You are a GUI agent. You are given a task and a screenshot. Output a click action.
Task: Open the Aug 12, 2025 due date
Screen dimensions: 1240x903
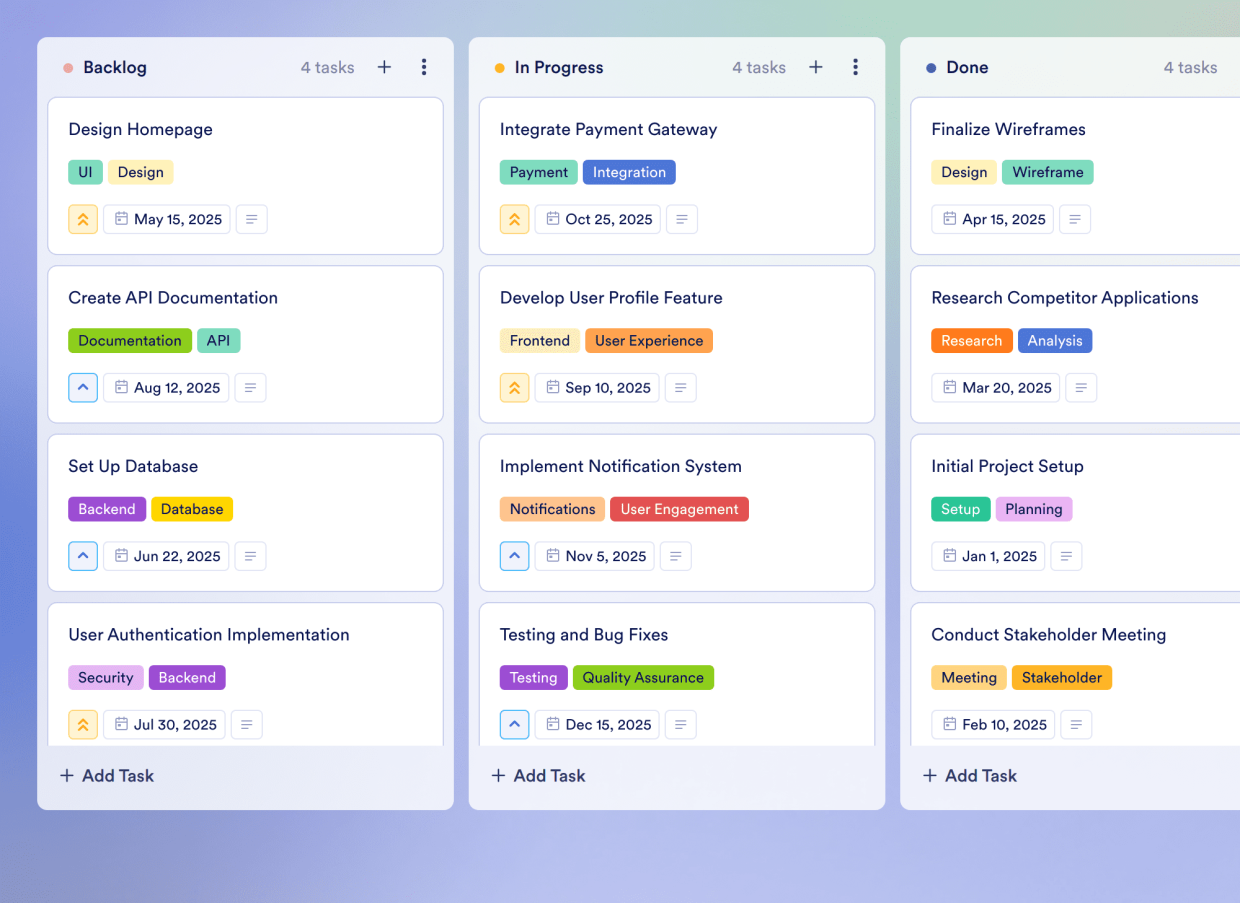[166, 387]
